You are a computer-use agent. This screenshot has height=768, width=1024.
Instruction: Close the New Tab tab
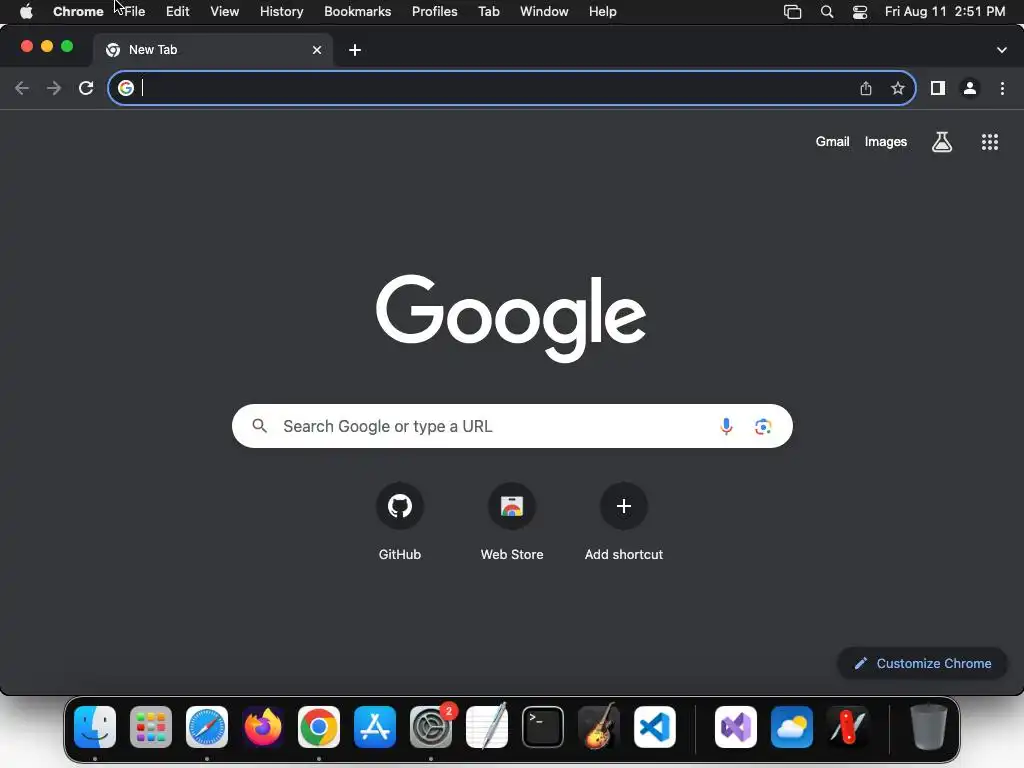[317, 50]
